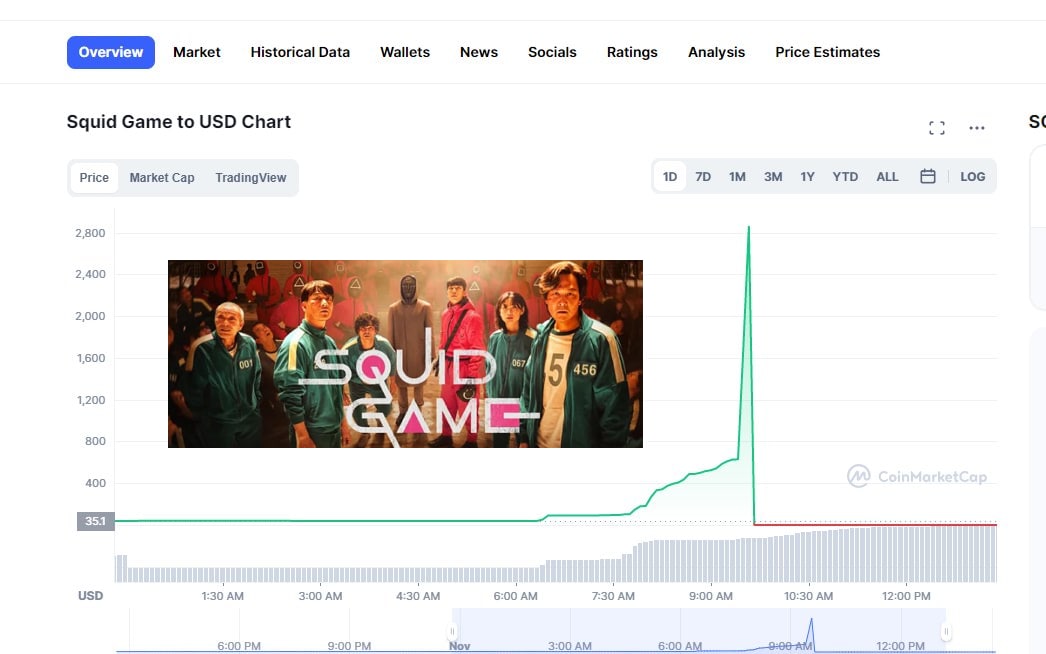Select the 1Y time range
The width and height of the screenshot is (1046, 654).
[x=807, y=177]
